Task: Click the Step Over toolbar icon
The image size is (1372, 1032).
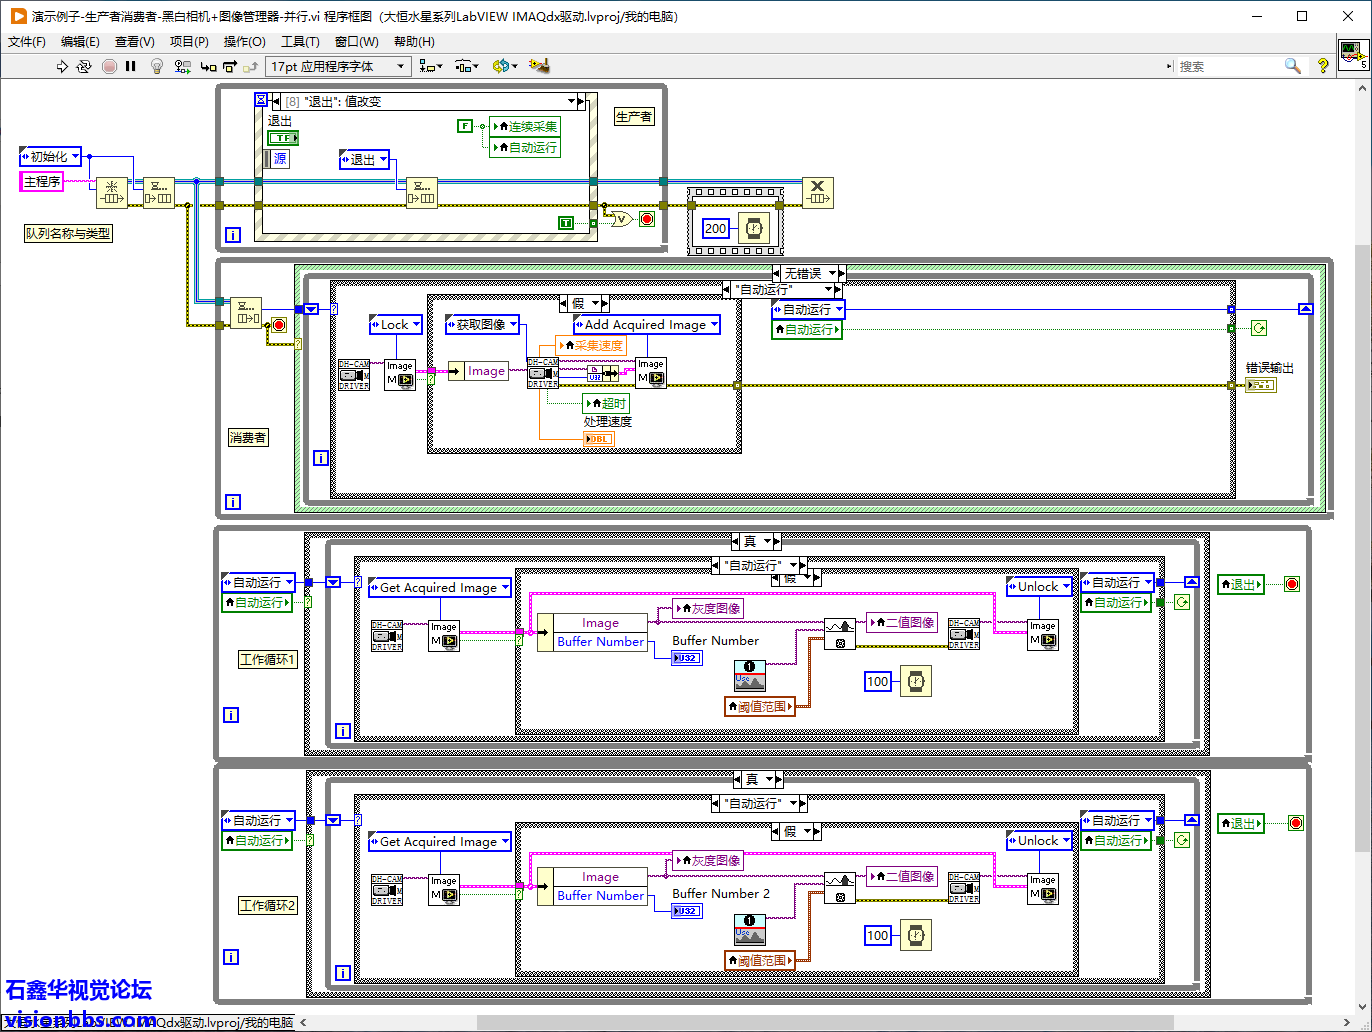Action: pyautogui.click(x=230, y=66)
